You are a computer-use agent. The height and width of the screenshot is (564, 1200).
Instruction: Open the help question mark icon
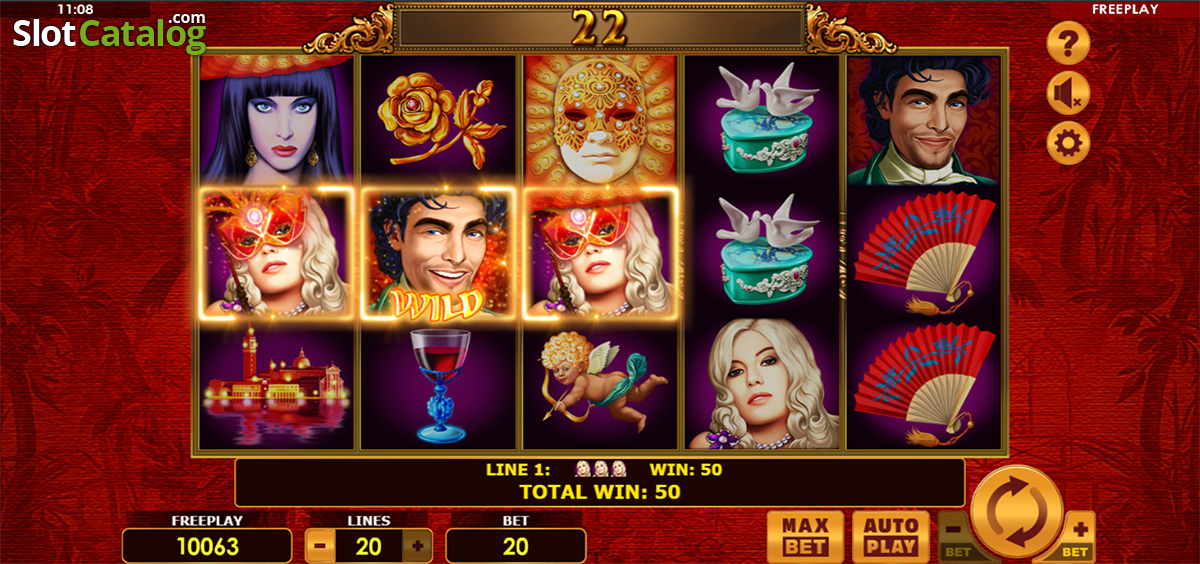click(x=1067, y=43)
